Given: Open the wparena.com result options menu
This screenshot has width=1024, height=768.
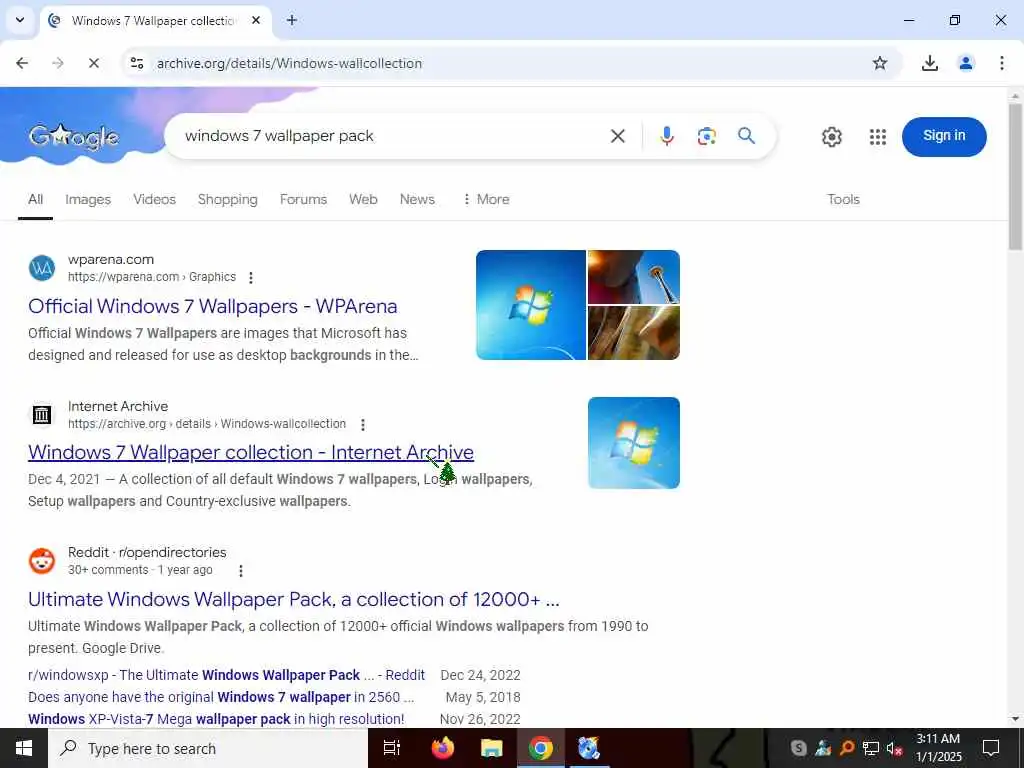Looking at the screenshot, I should click(251, 278).
